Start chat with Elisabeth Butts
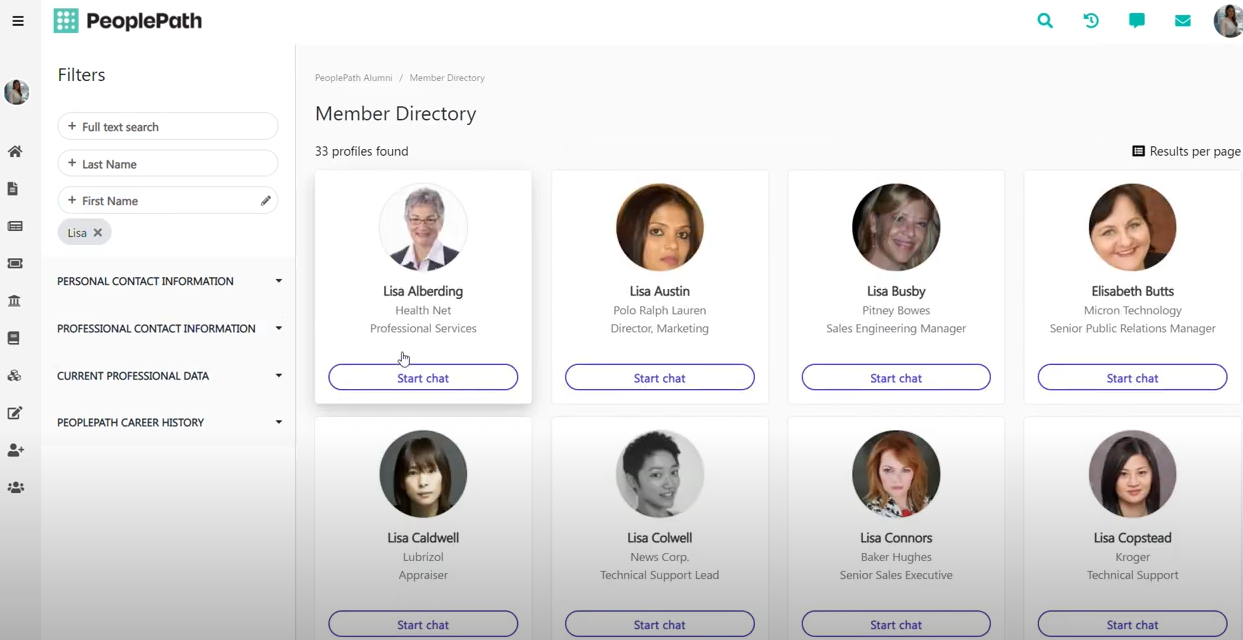 click(x=1131, y=377)
